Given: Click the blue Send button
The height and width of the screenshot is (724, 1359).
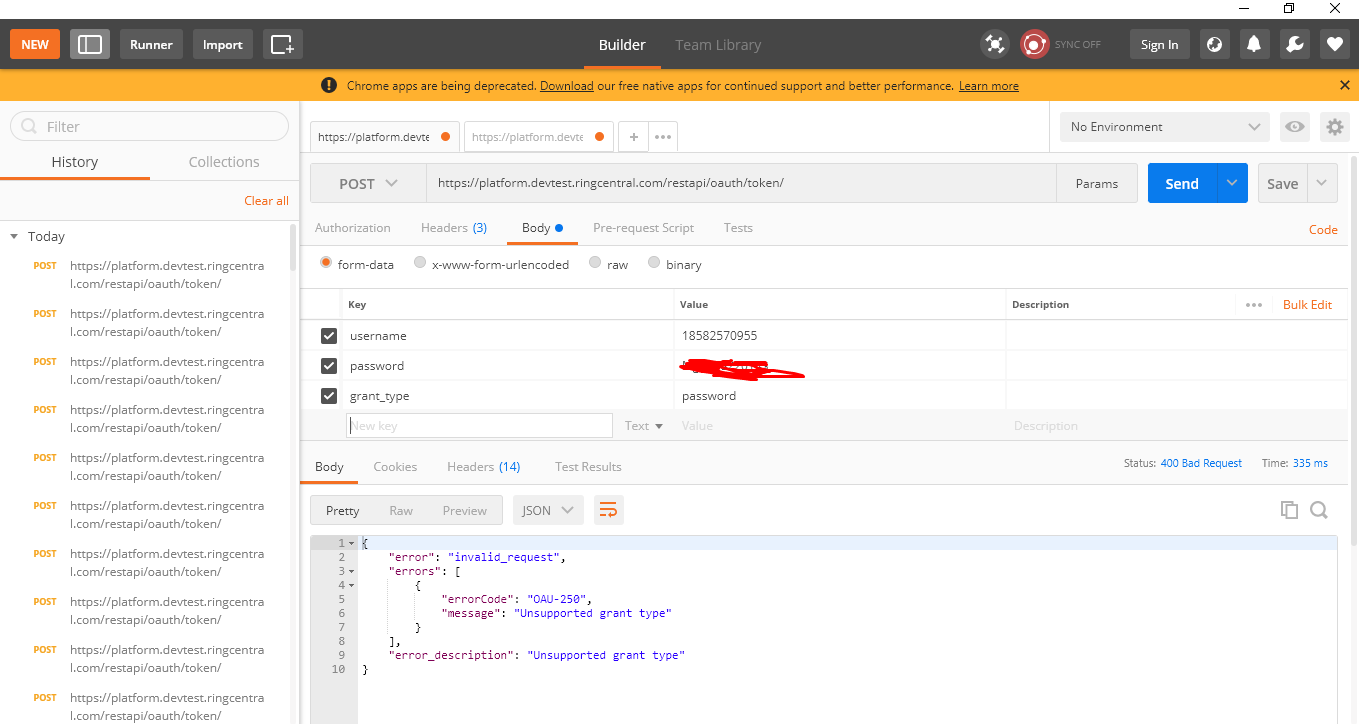Looking at the screenshot, I should point(1182,183).
